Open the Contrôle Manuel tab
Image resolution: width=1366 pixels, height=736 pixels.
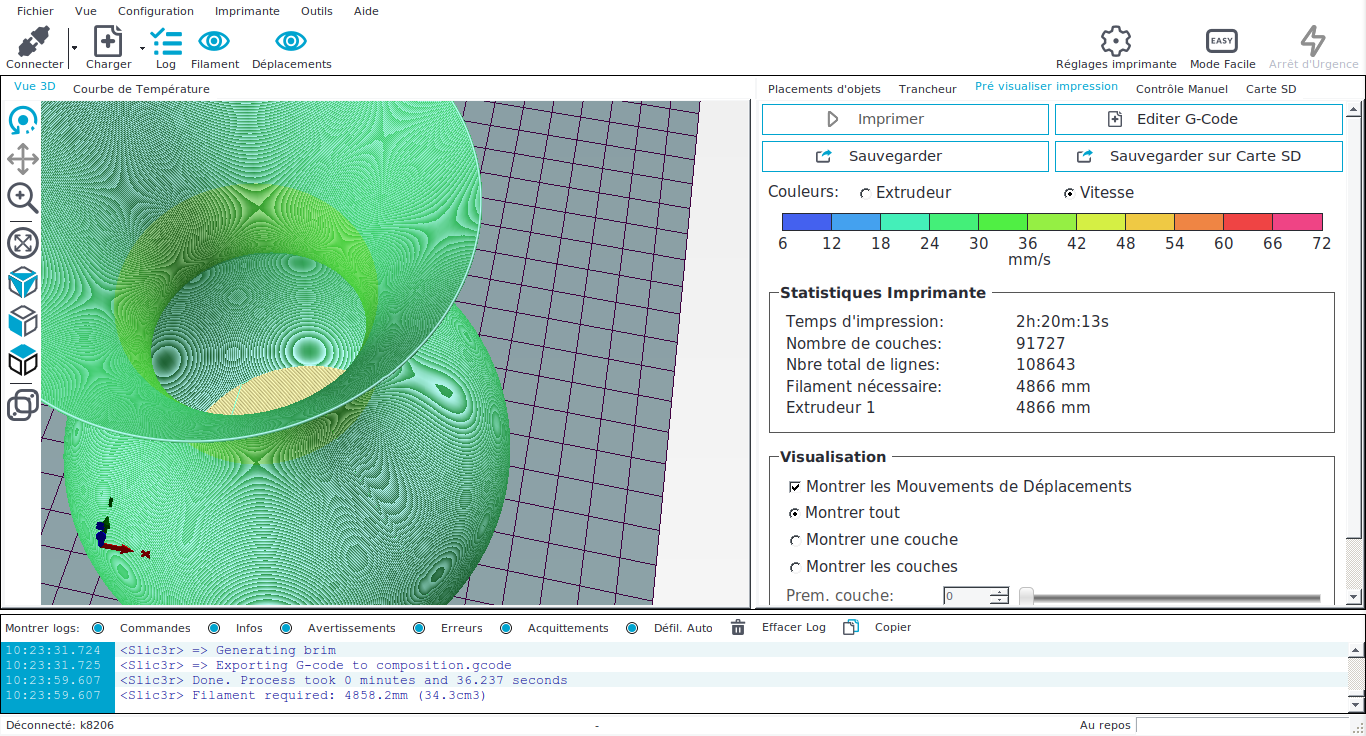tap(1182, 89)
